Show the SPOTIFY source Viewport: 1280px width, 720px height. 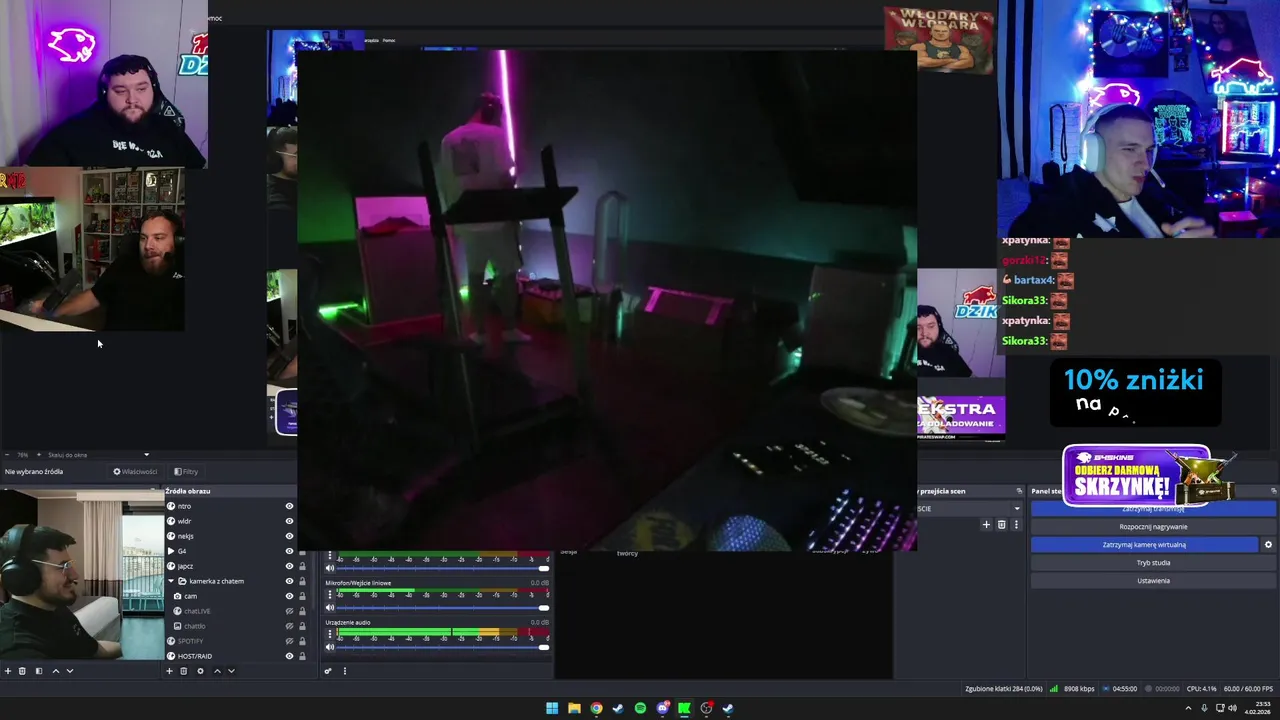pyautogui.click(x=289, y=641)
